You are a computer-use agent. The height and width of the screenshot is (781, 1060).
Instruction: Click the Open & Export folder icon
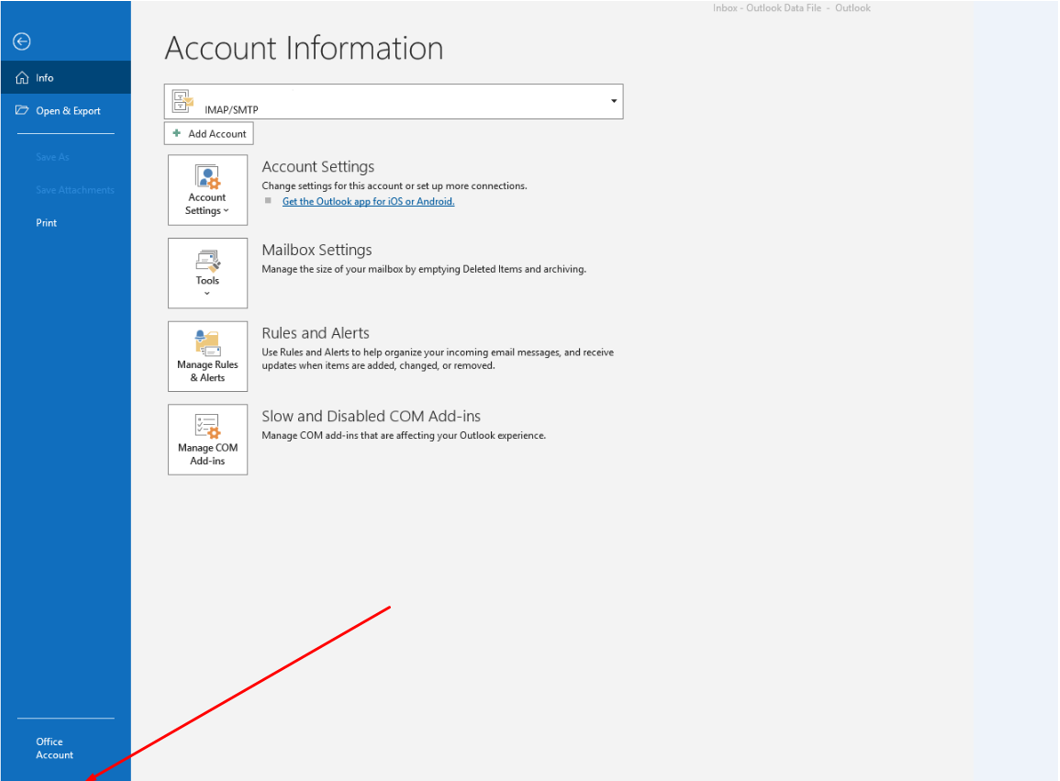22,110
